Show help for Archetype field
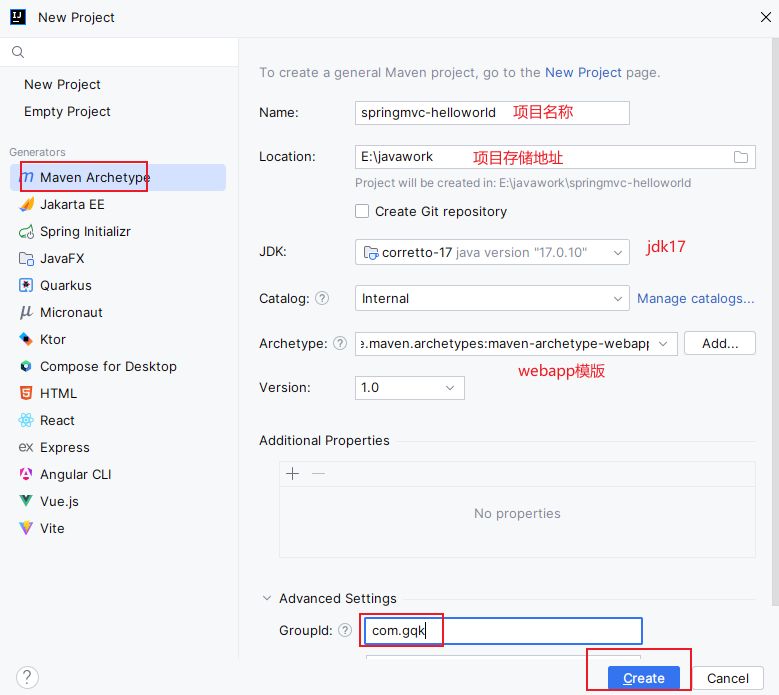Viewport: 779px width, 695px height. pos(340,343)
